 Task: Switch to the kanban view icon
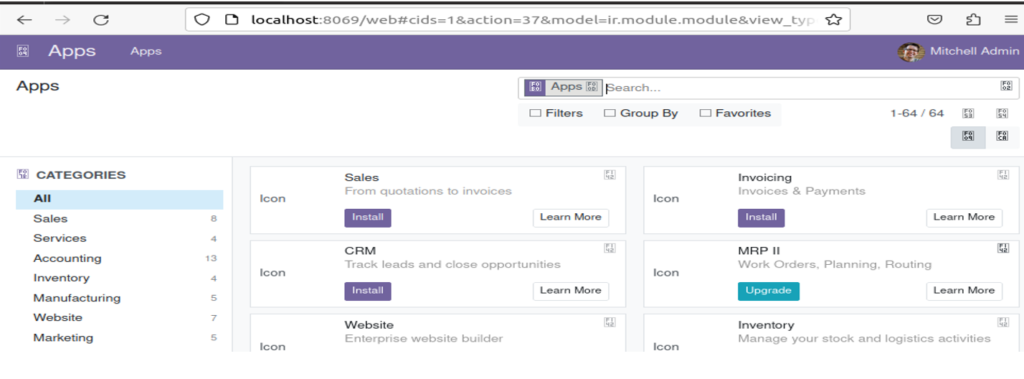(968, 137)
